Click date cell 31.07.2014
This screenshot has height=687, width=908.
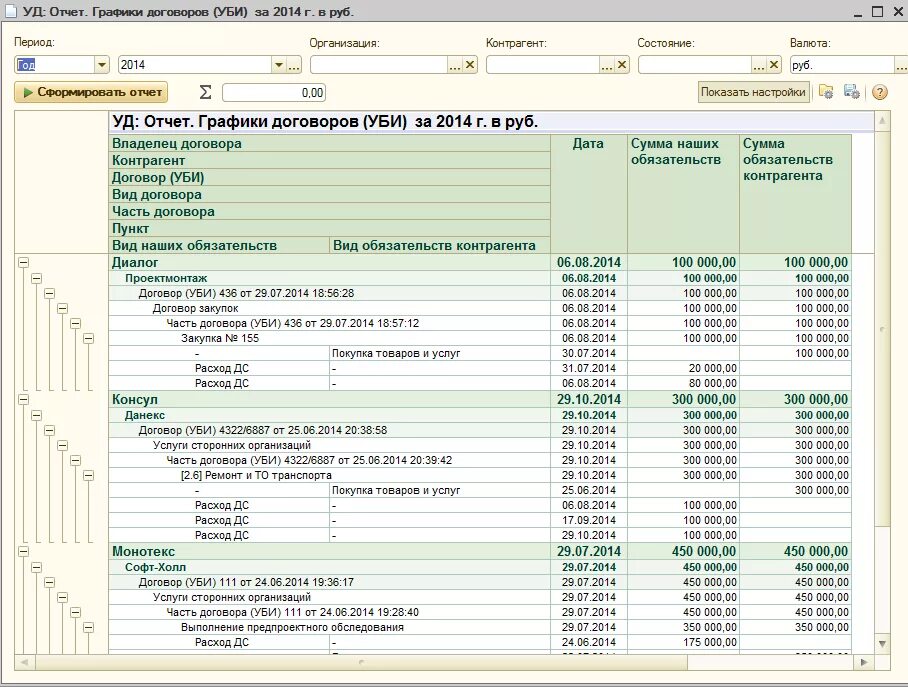tap(588, 368)
